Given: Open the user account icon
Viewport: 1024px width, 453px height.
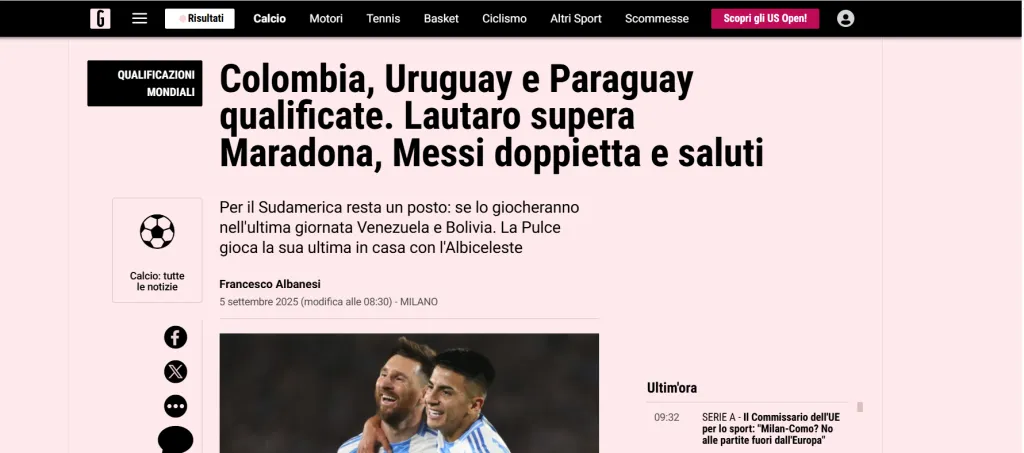Looking at the screenshot, I should [x=845, y=18].
